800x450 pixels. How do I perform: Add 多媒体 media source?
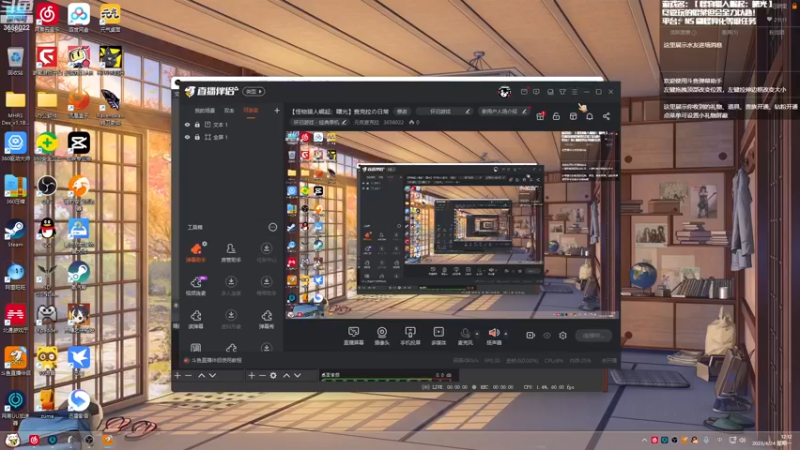[x=438, y=336]
